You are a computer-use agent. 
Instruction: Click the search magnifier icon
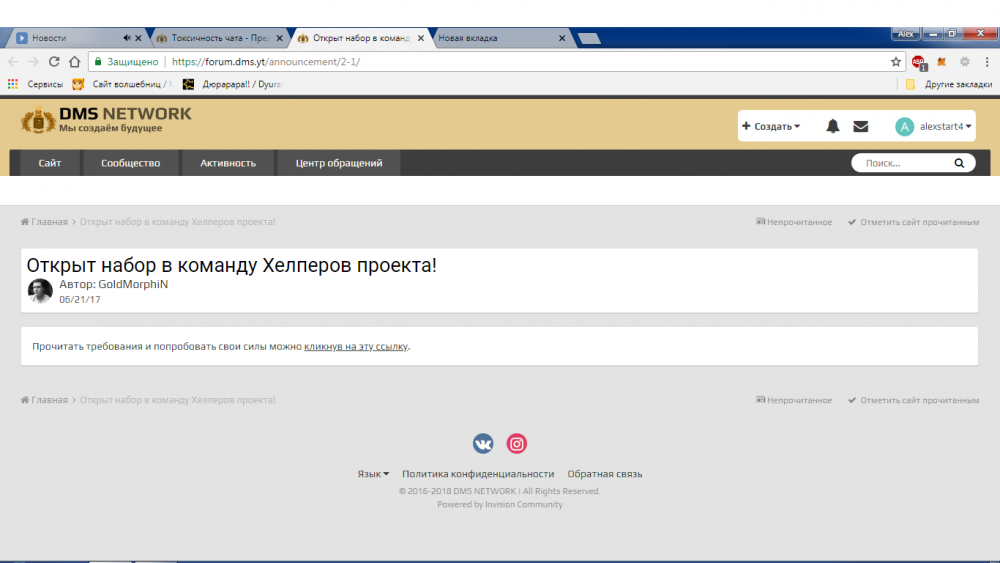(959, 163)
